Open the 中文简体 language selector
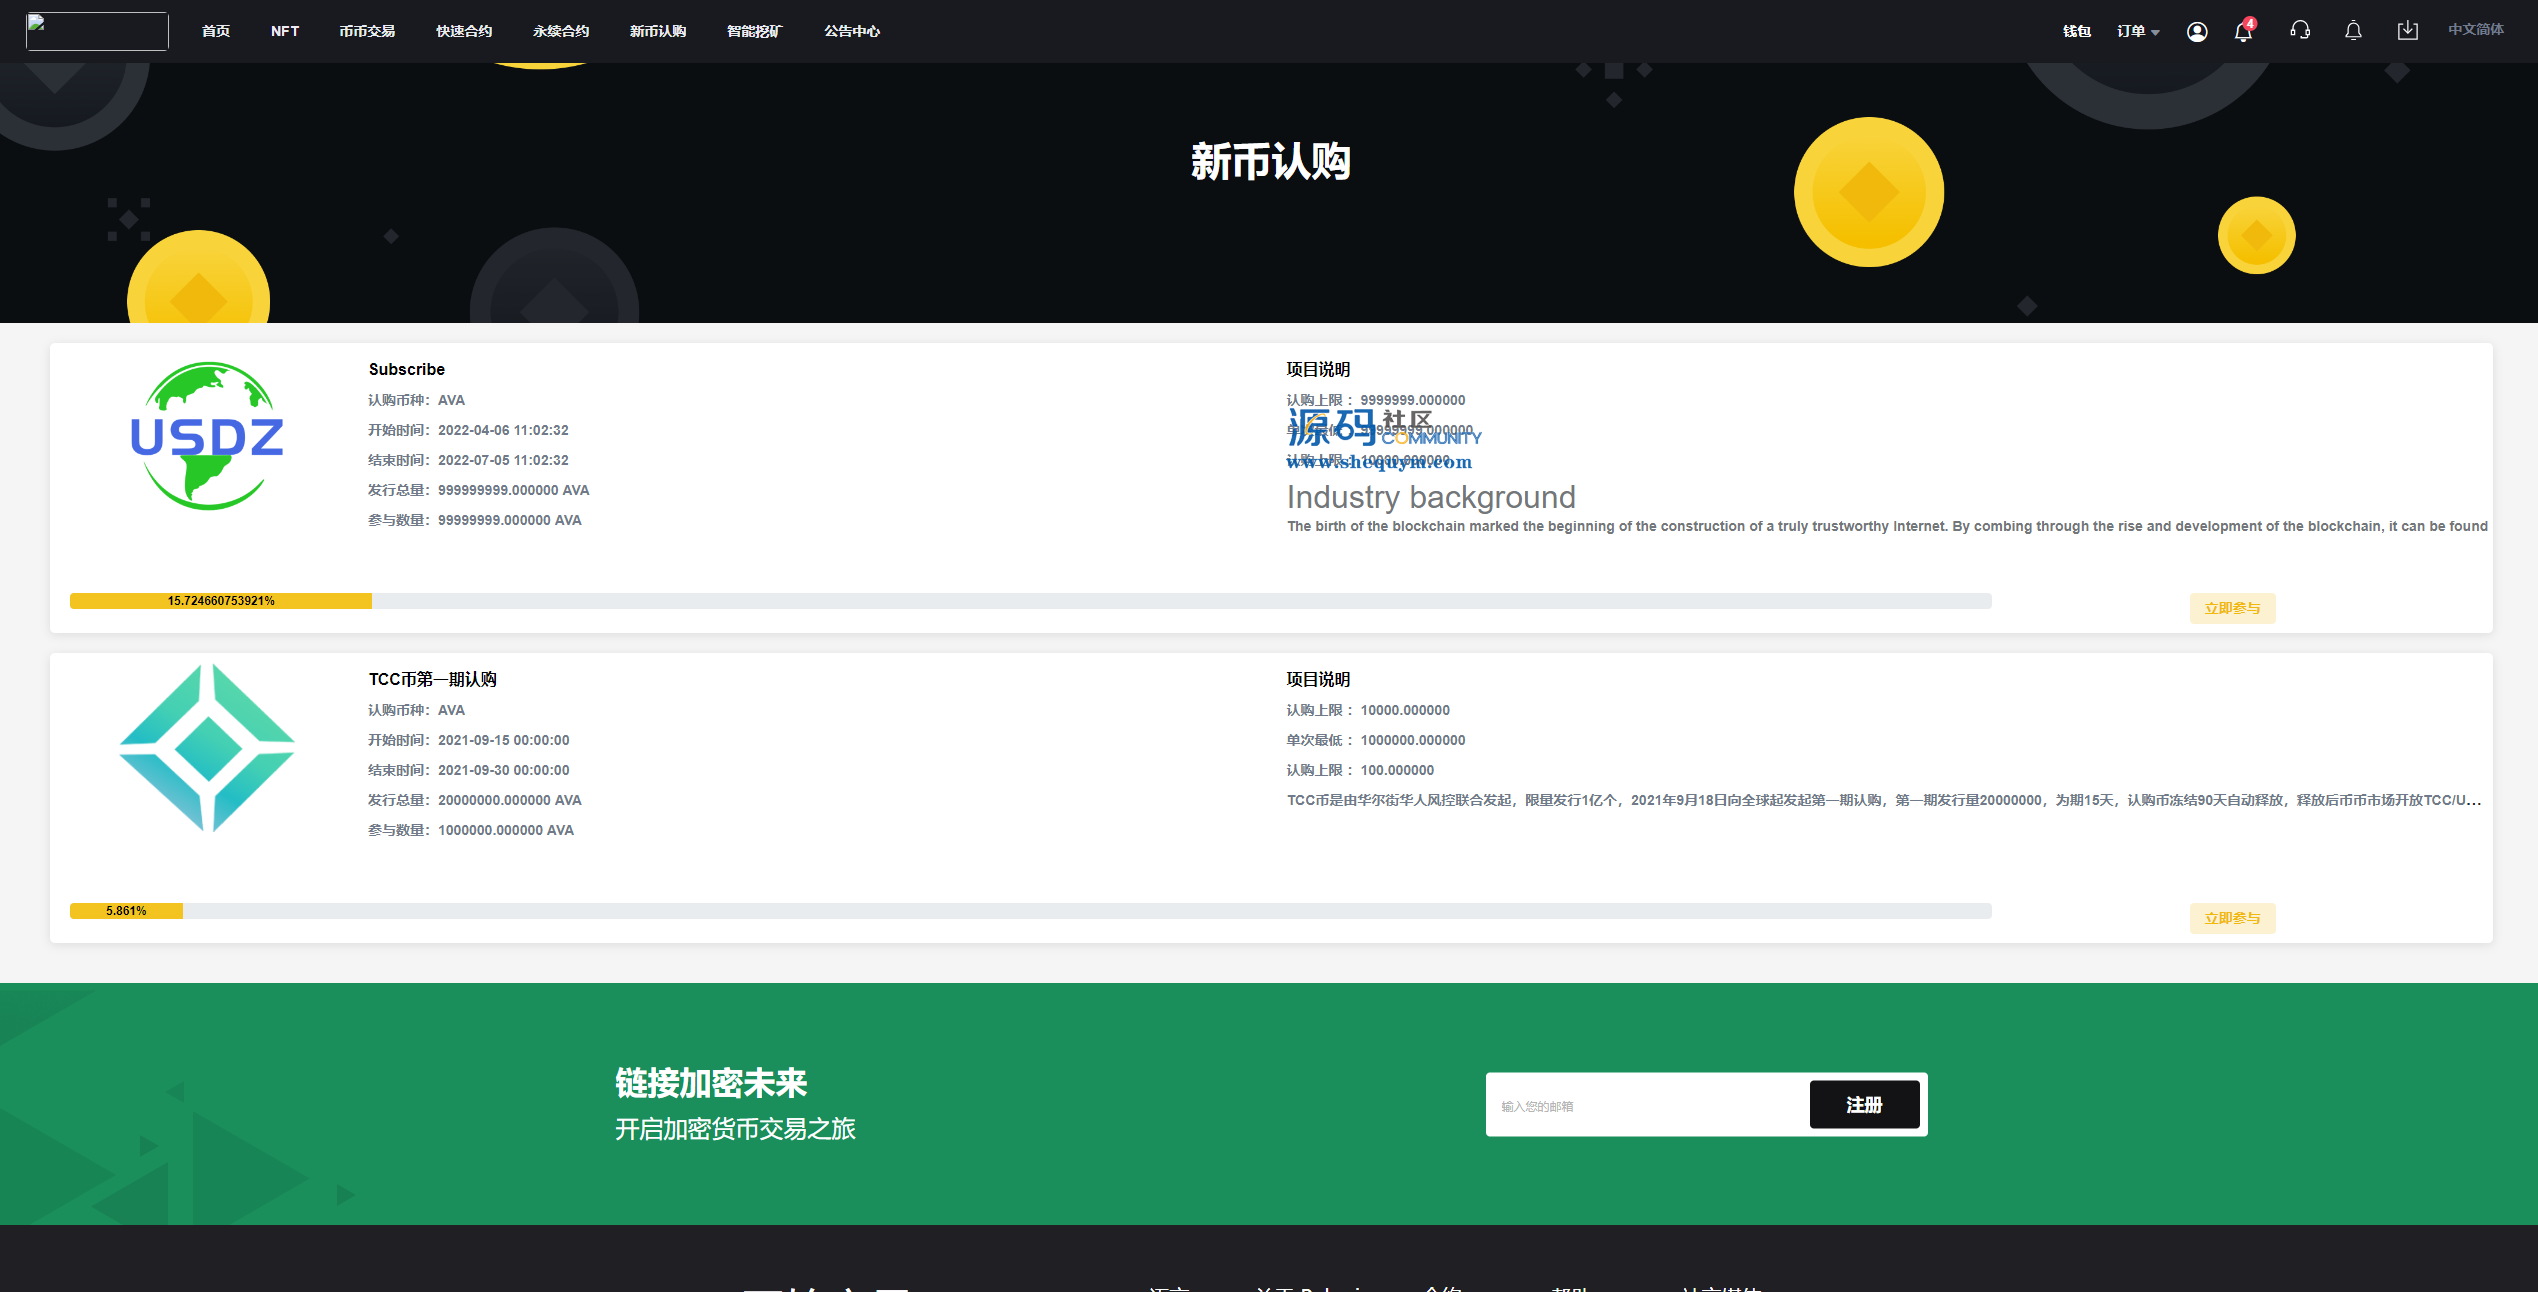2538x1292 pixels. tap(2476, 30)
